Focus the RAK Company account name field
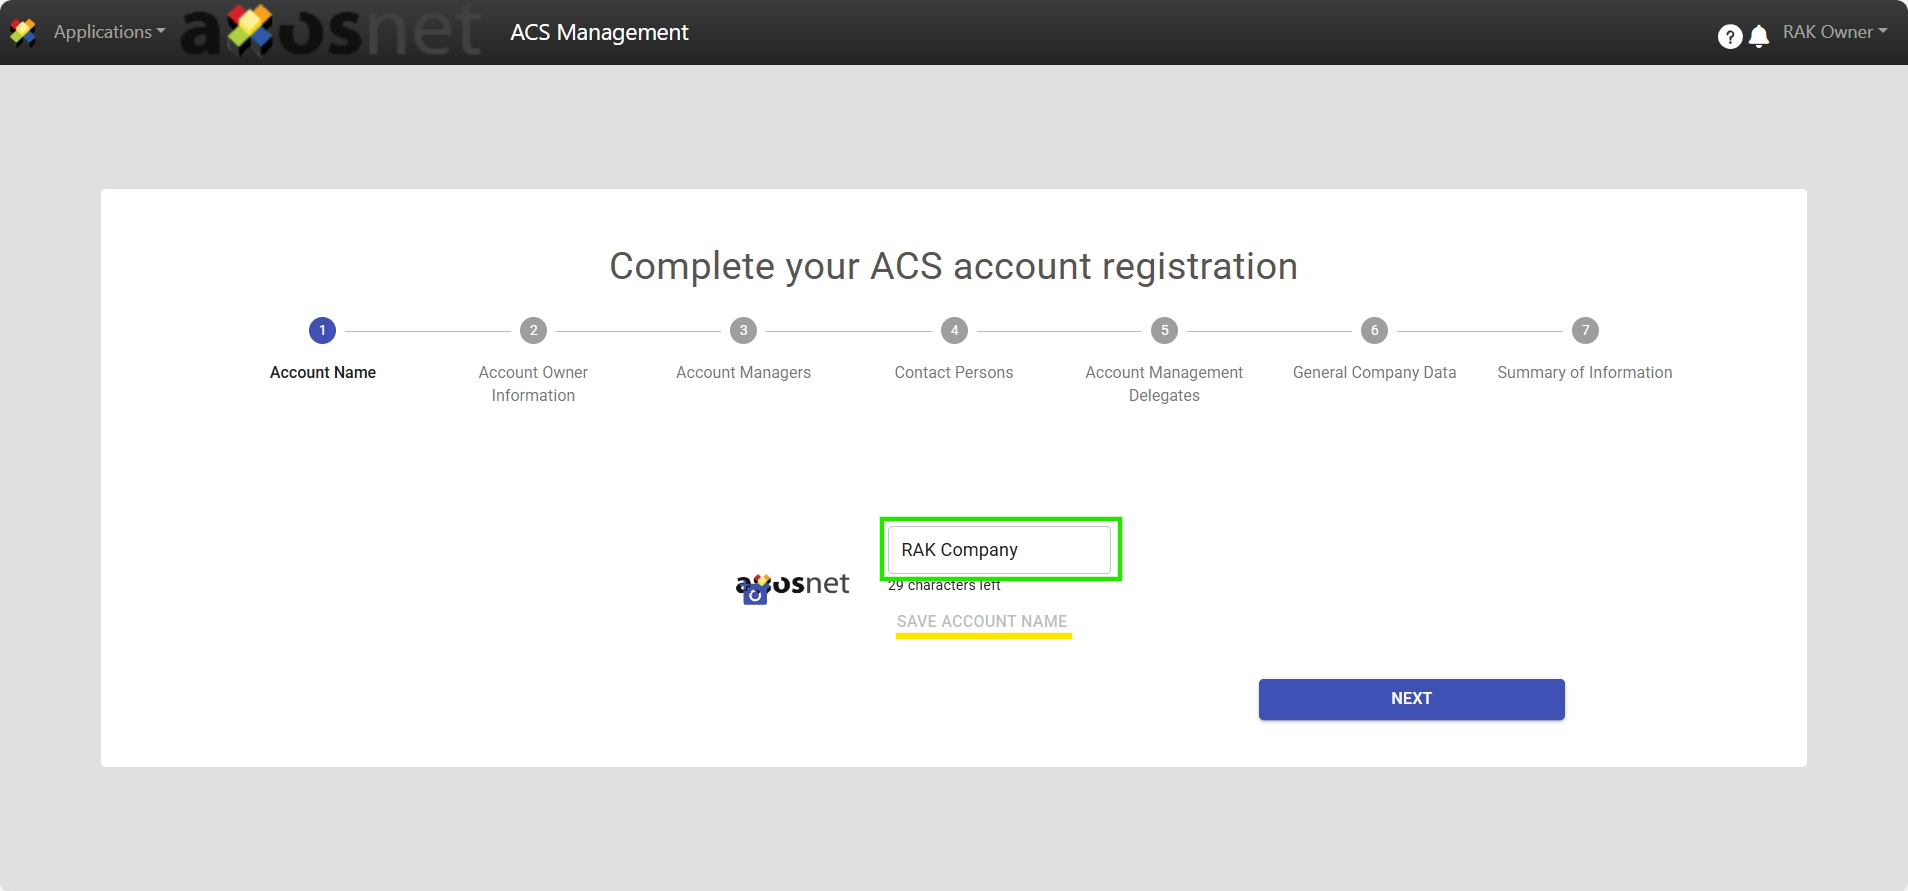This screenshot has width=1908, height=891. click(x=999, y=550)
